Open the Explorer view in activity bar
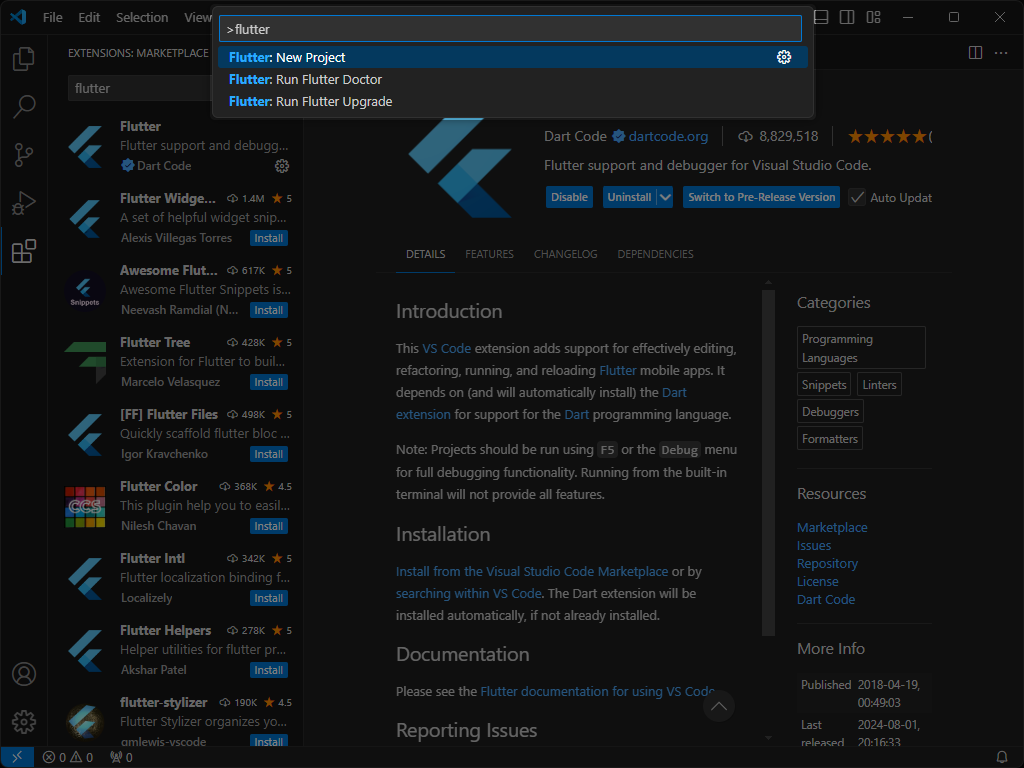Image resolution: width=1024 pixels, height=768 pixels. 24,59
